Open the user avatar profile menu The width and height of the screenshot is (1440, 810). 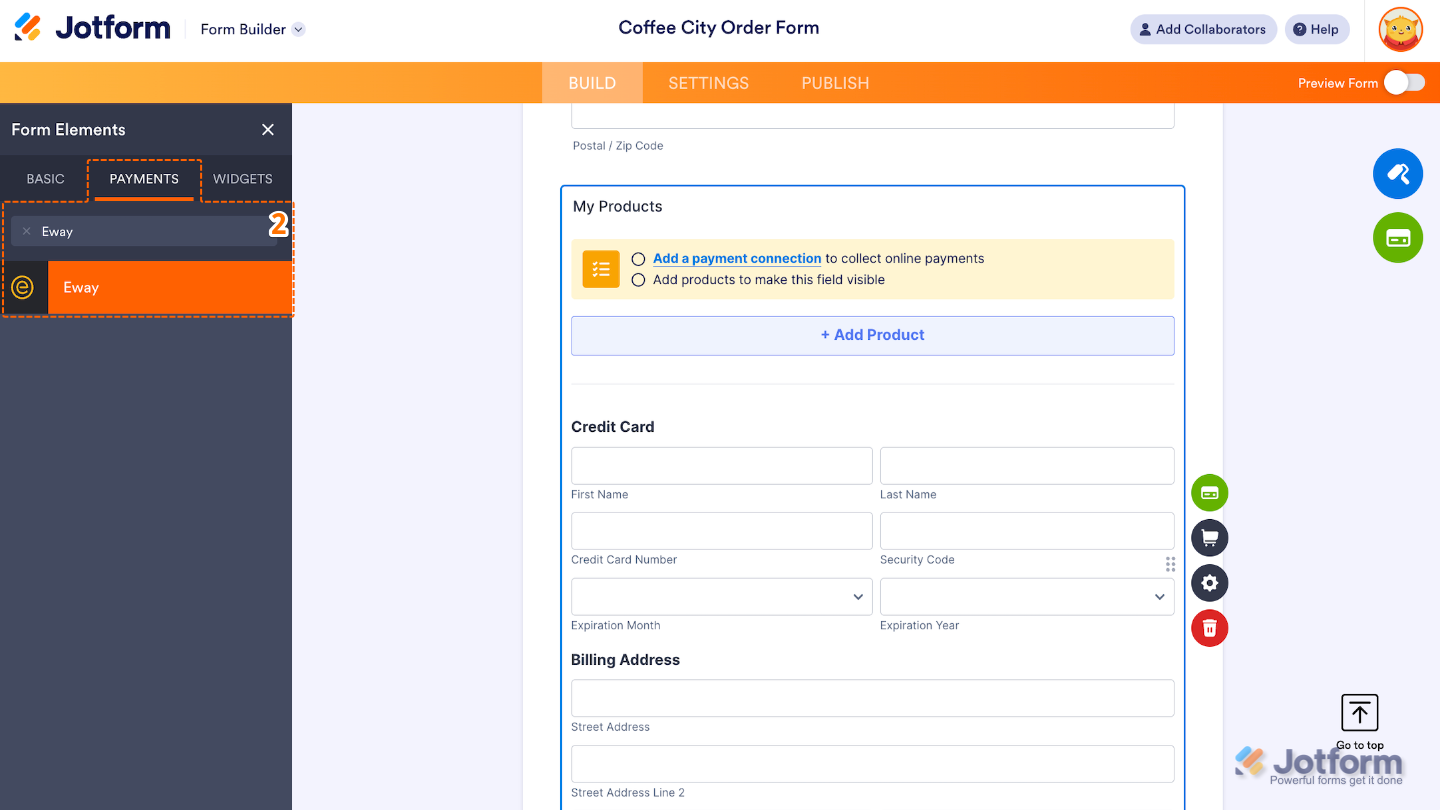point(1400,30)
